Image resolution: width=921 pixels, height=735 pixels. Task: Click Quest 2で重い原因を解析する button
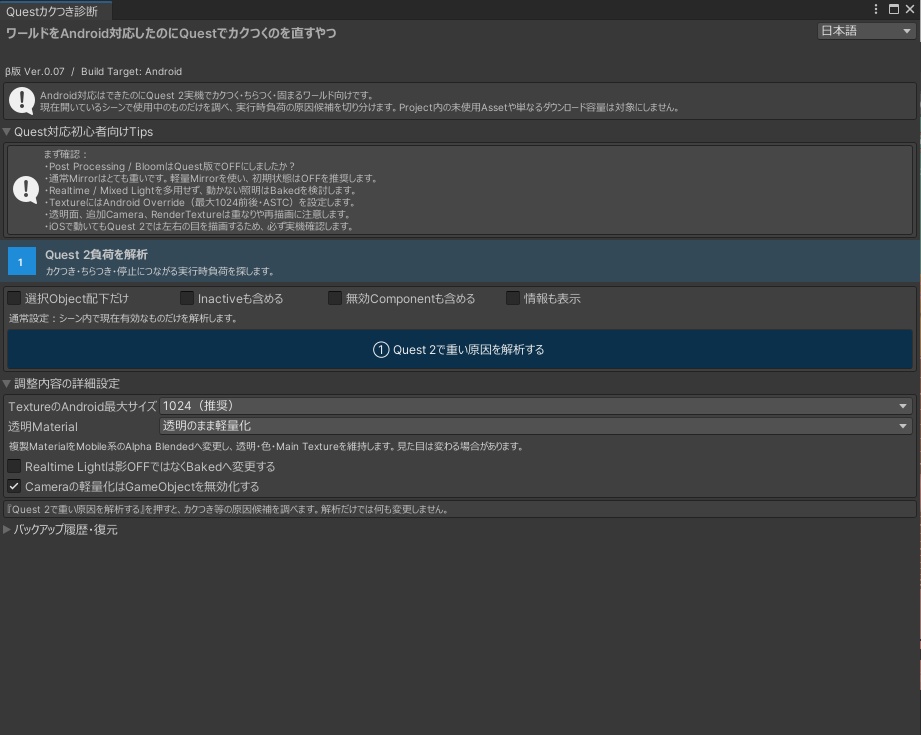click(459, 350)
